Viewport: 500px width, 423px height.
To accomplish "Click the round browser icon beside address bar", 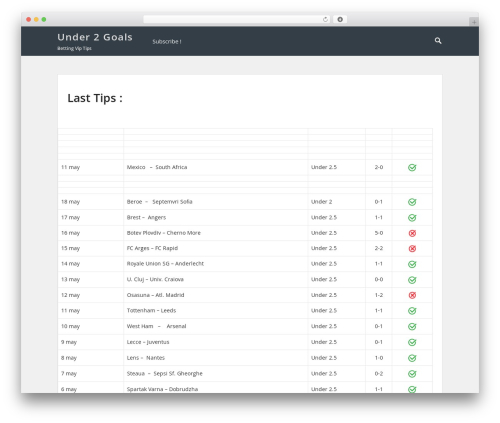I will click(x=340, y=20).
